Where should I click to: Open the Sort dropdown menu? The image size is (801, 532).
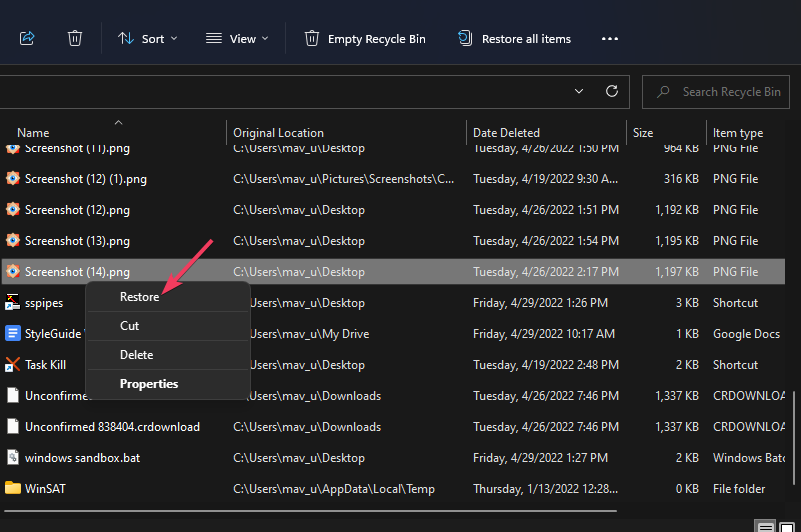coord(147,38)
